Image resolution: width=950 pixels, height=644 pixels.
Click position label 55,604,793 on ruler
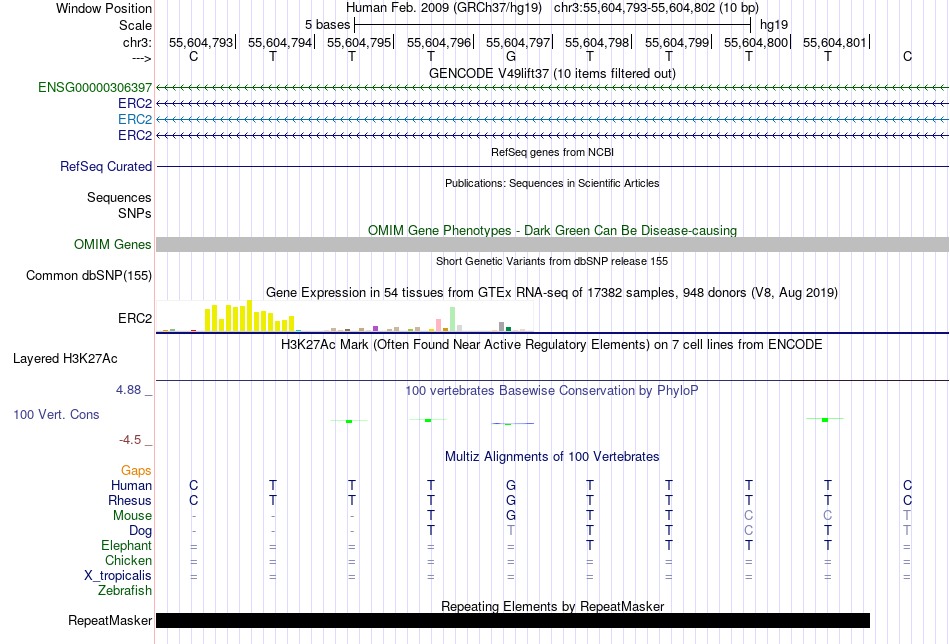201,42
